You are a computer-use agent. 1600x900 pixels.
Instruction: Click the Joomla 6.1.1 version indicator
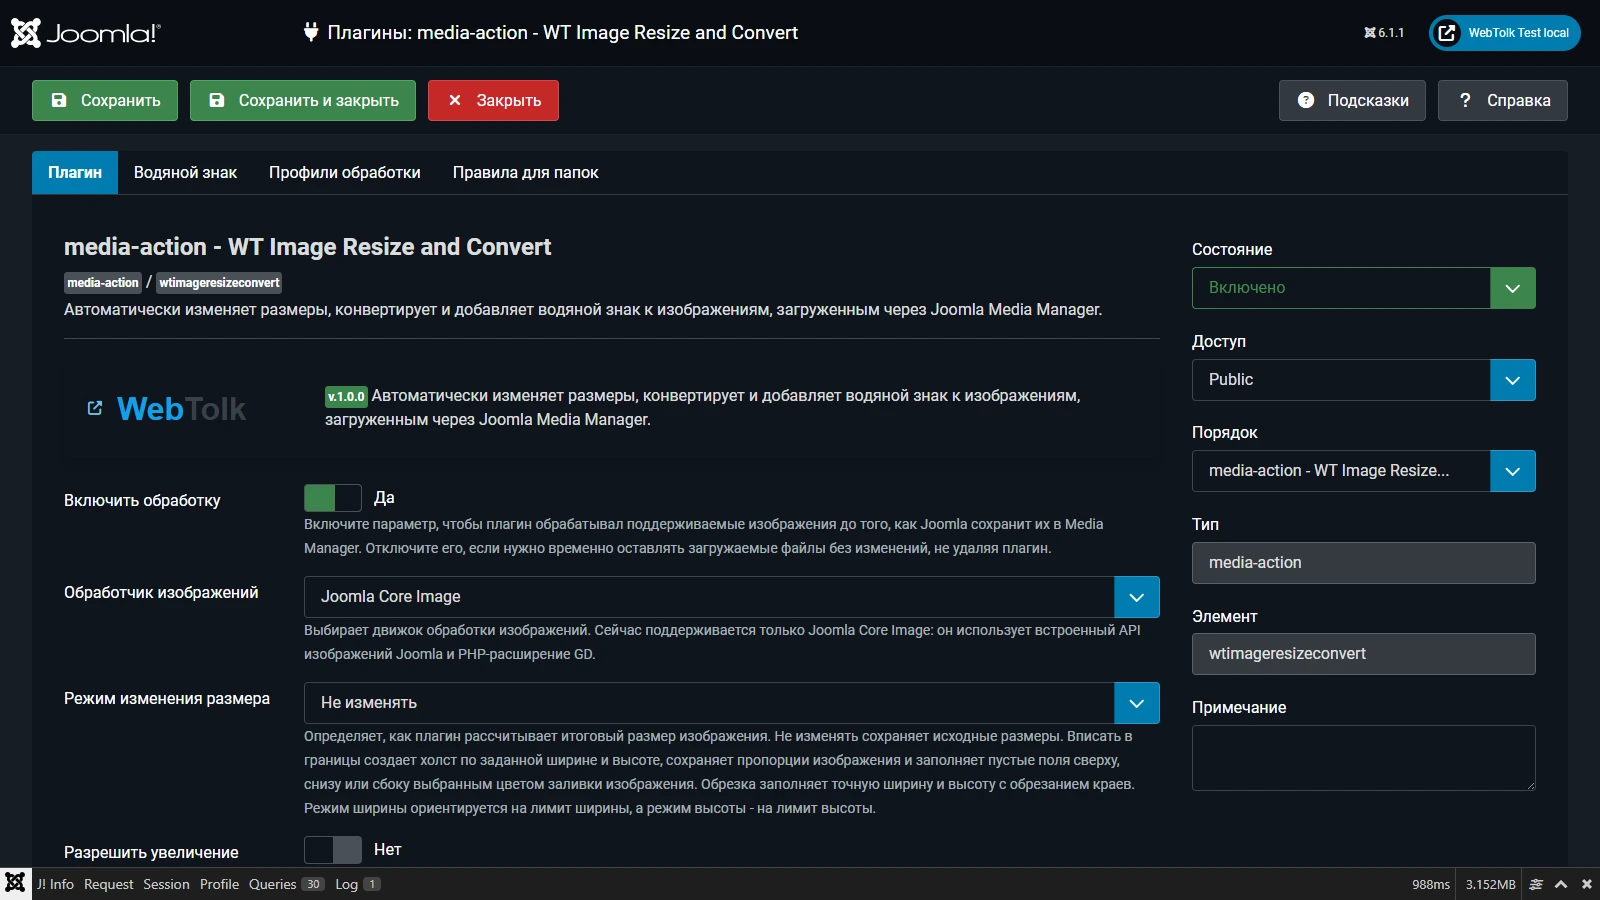[x=1384, y=33]
